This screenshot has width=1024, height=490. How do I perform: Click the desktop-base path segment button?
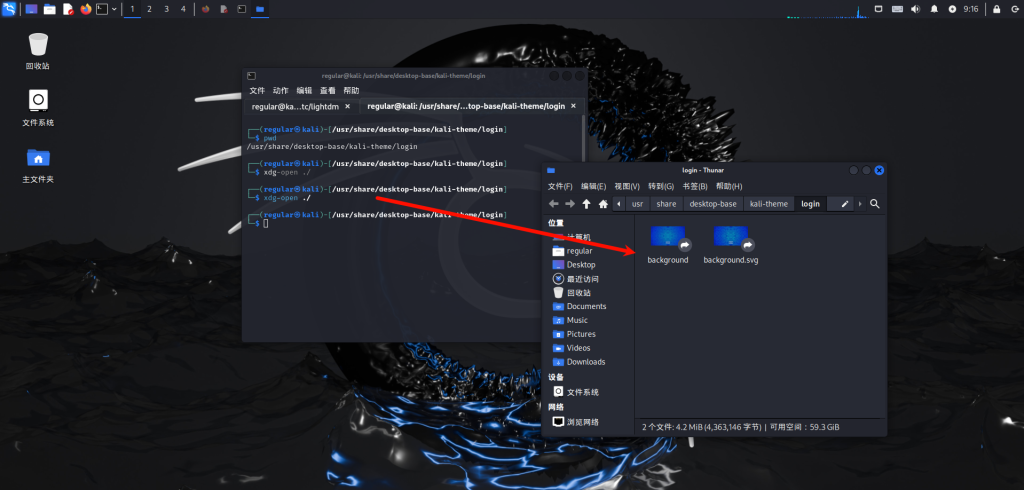pos(713,204)
